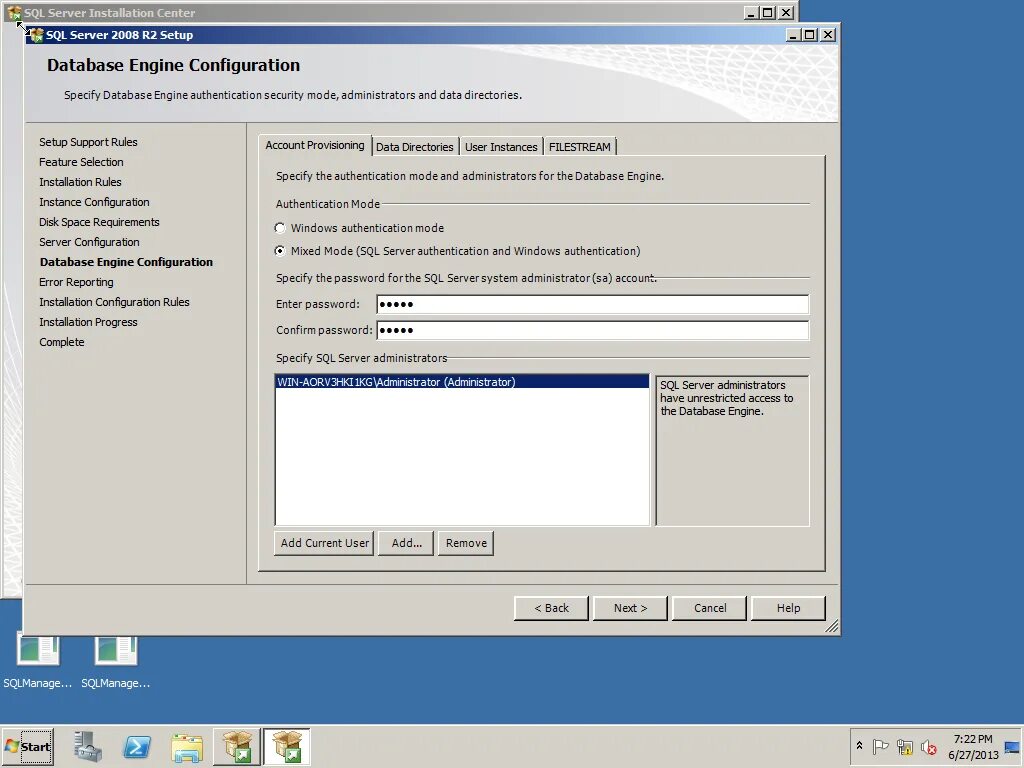Click Installation Configuration Rules step
1024x768 pixels.
point(114,302)
